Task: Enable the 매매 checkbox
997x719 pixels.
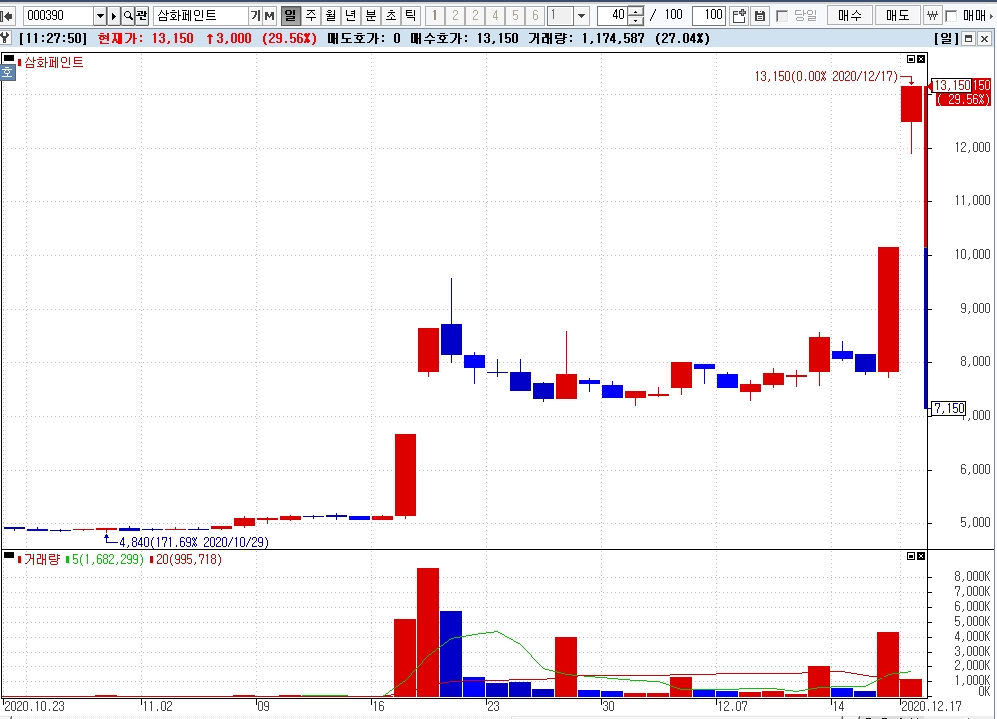Action: [x=951, y=16]
